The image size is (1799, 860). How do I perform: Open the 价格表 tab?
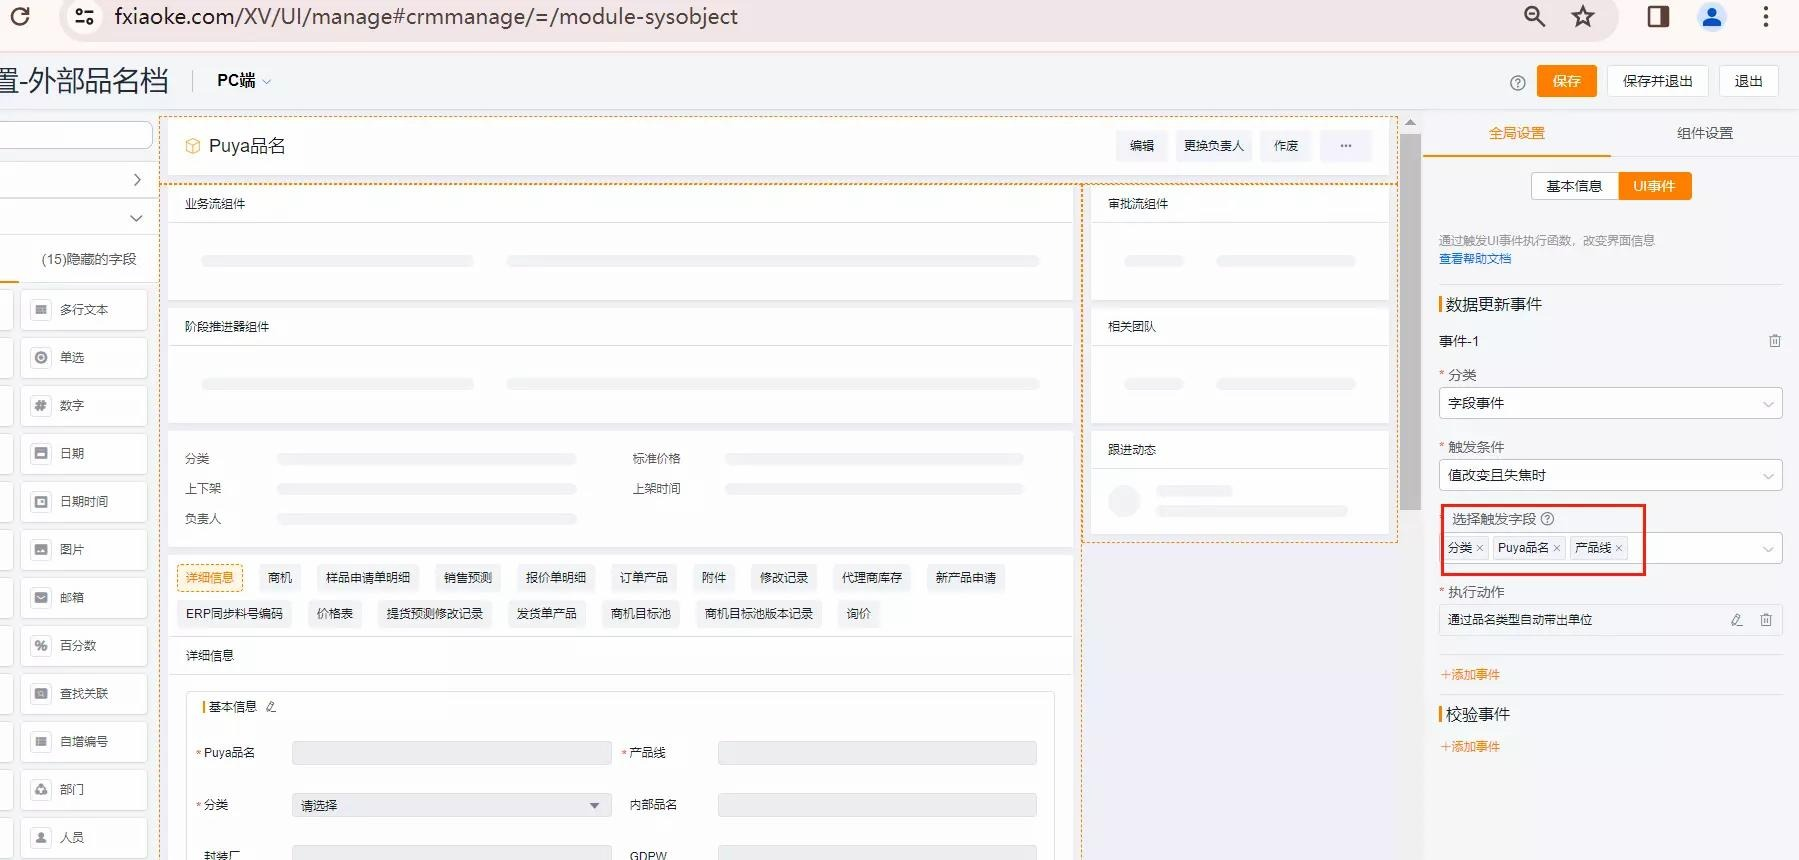click(x=335, y=613)
